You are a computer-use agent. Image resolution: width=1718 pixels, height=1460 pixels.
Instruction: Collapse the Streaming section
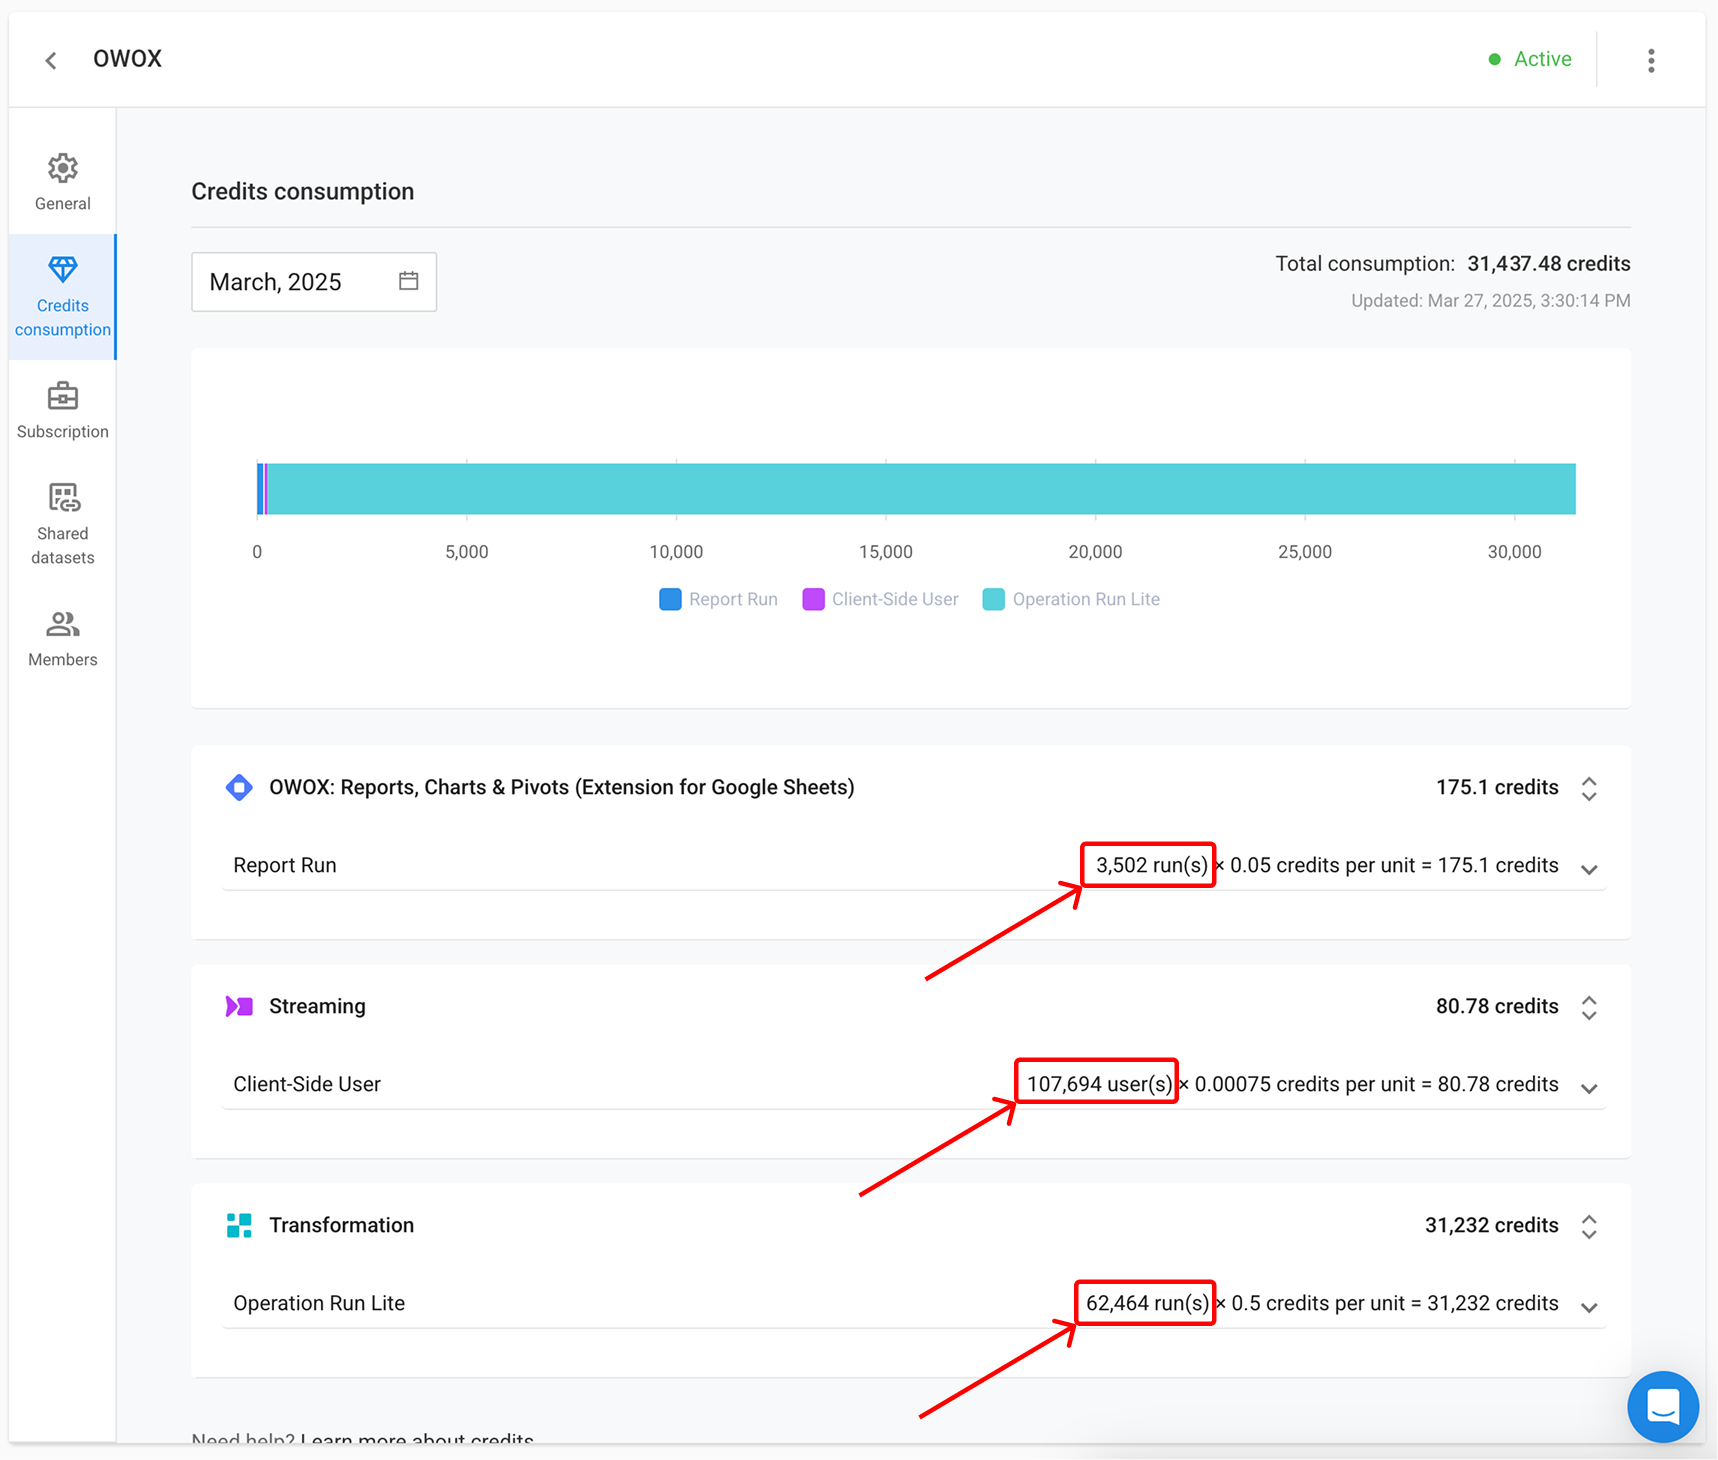(x=1589, y=1007)
